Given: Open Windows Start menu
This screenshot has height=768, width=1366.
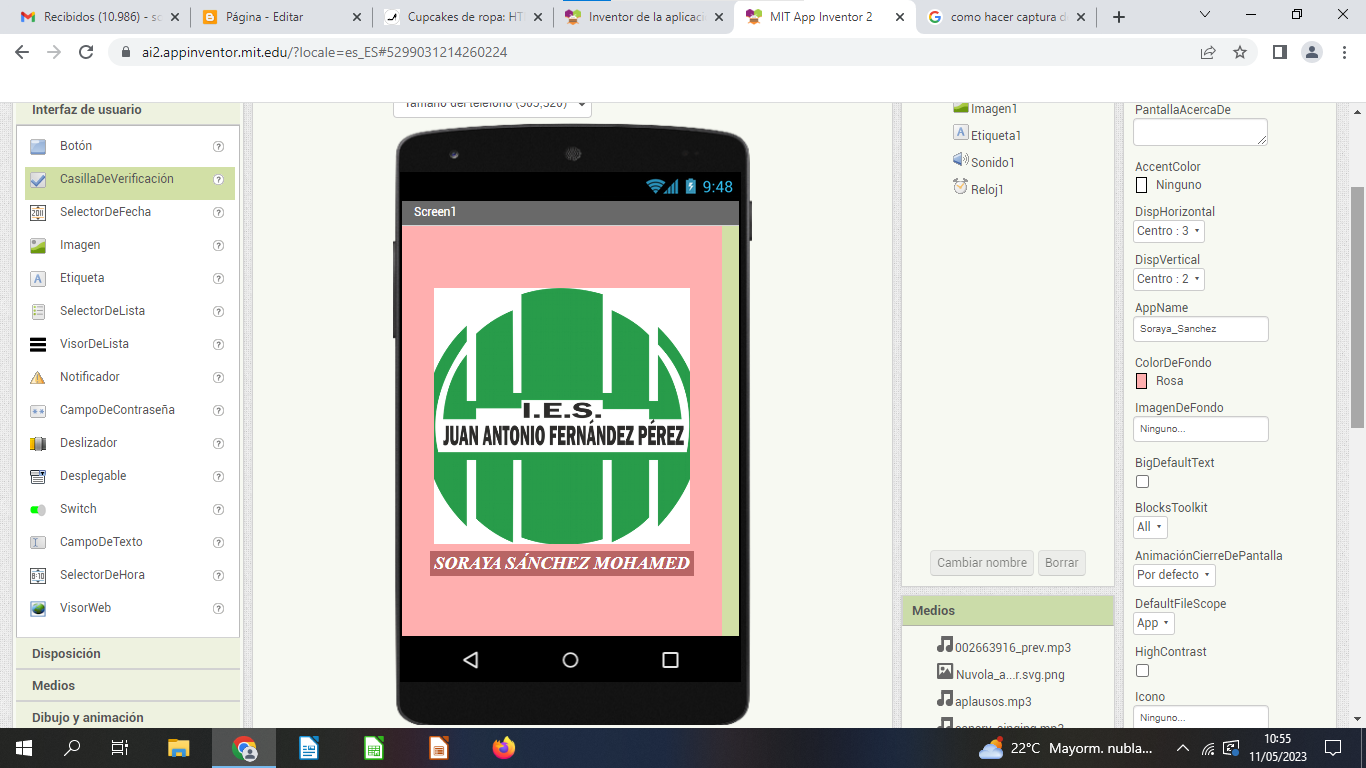Looking at the screenshot, I should click(24, 748).
